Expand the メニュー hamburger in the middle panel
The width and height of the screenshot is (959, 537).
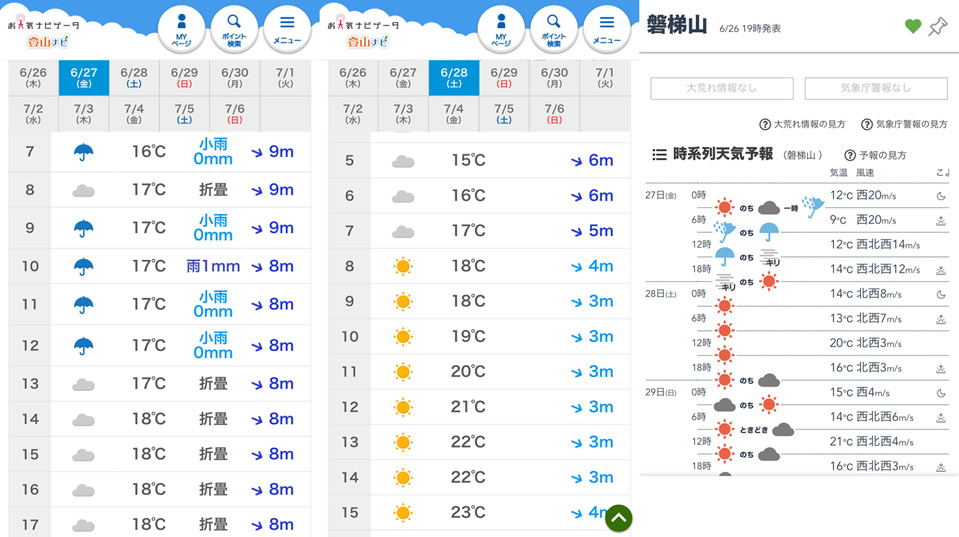coord(606,30)
